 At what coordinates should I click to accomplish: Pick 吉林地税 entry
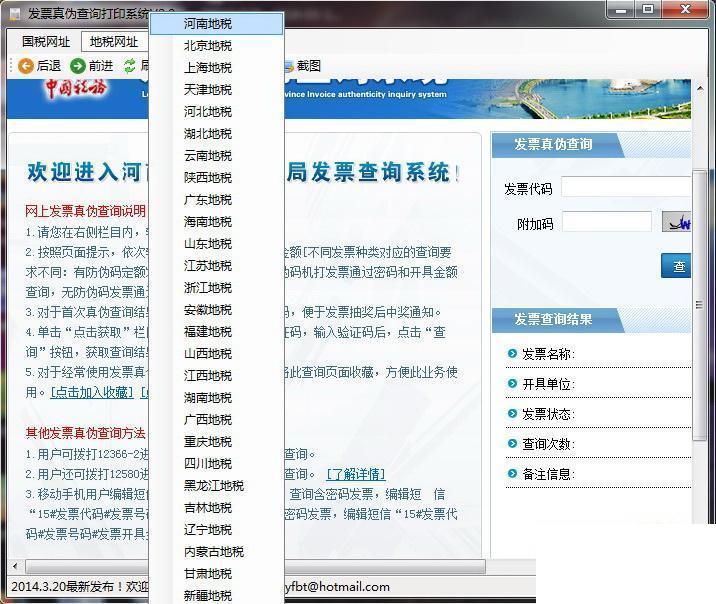coord(216,508)
